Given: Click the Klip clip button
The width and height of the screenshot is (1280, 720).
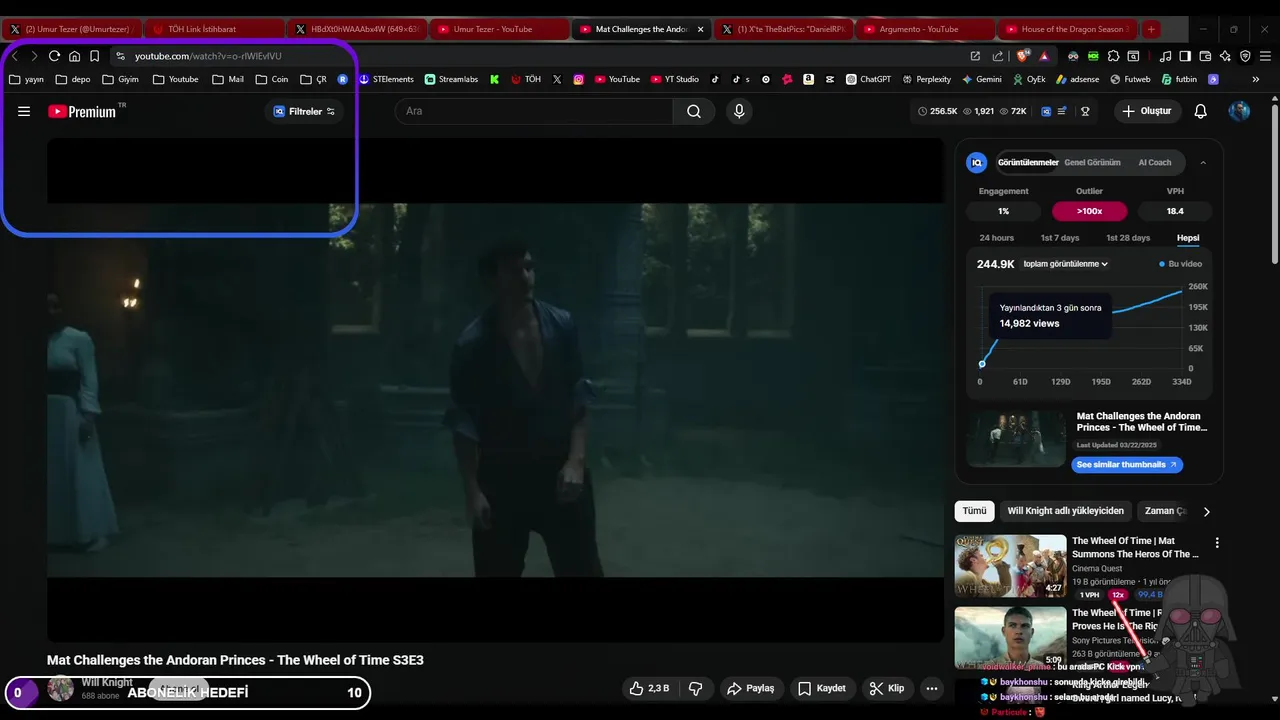Looking at the screenshot, I should pyautogui.click(x=887, y=688).
